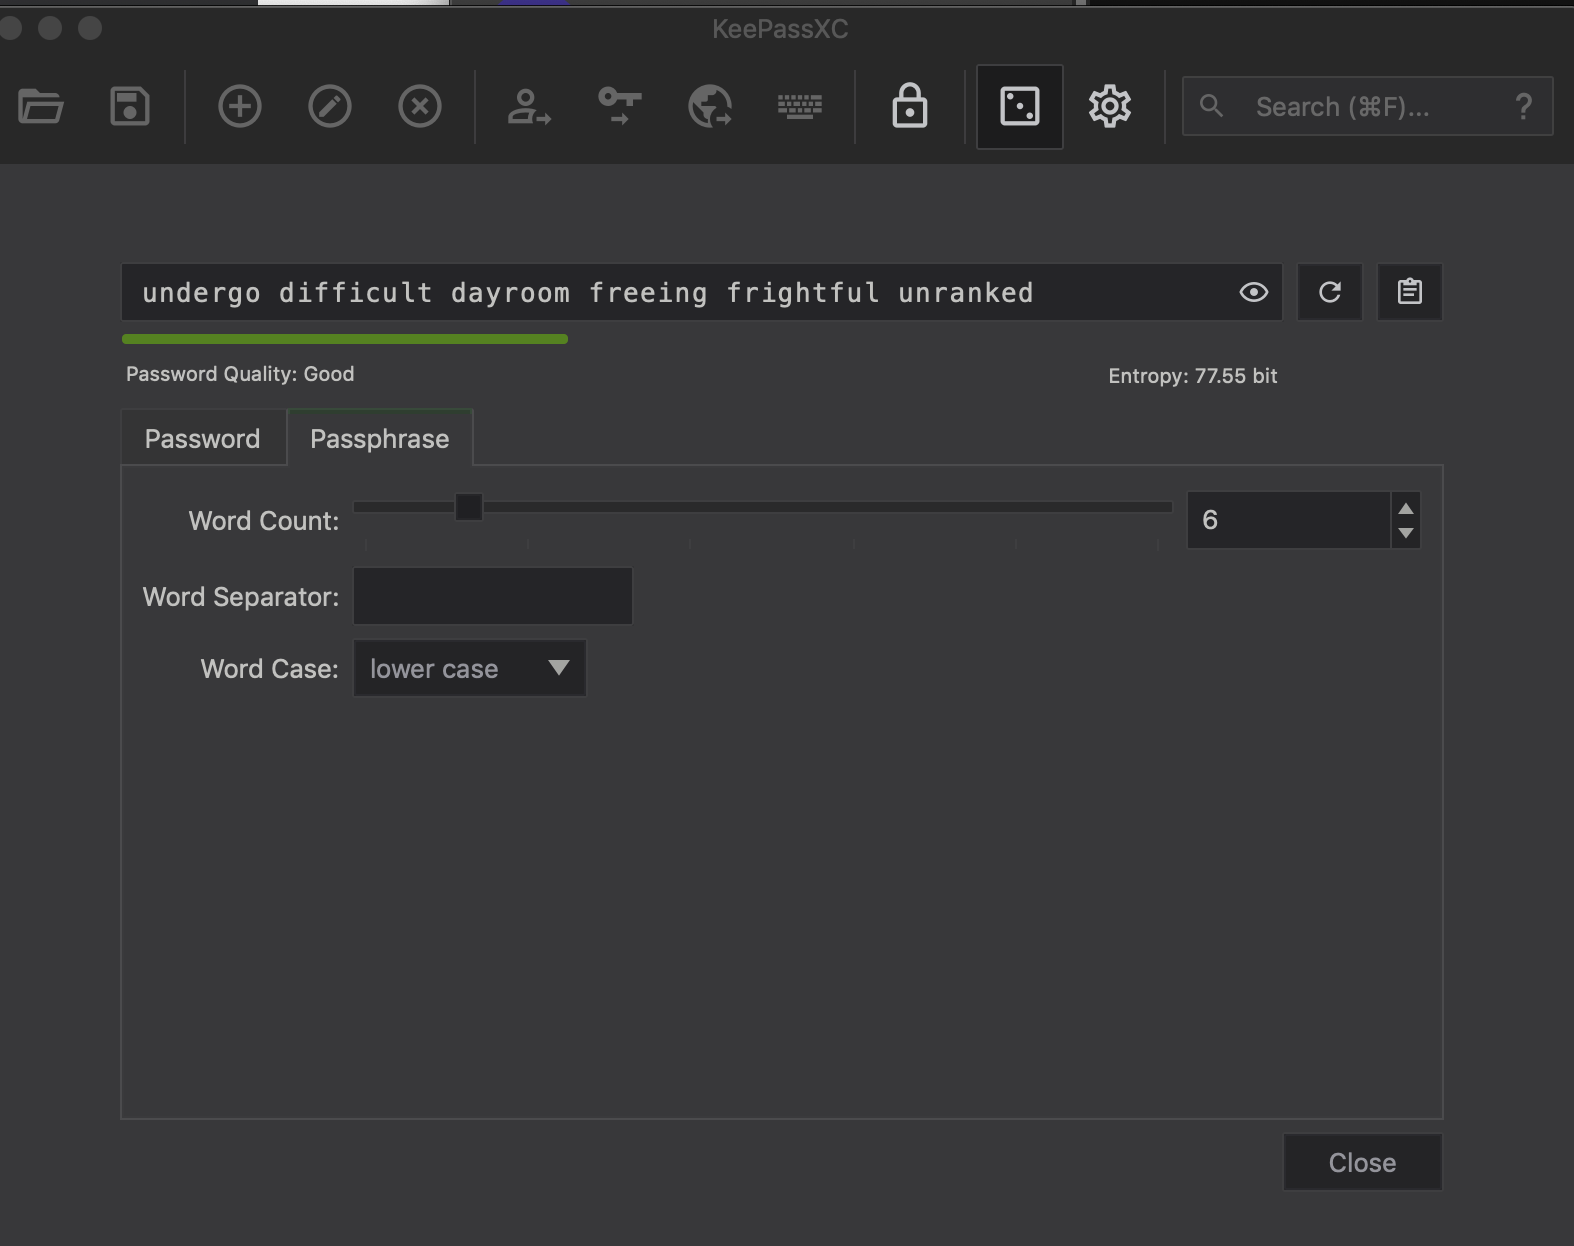Viewport: 1574px width, 1246px height.
Task: Select the Passphrase tab
Action: (x=380, y=438)
